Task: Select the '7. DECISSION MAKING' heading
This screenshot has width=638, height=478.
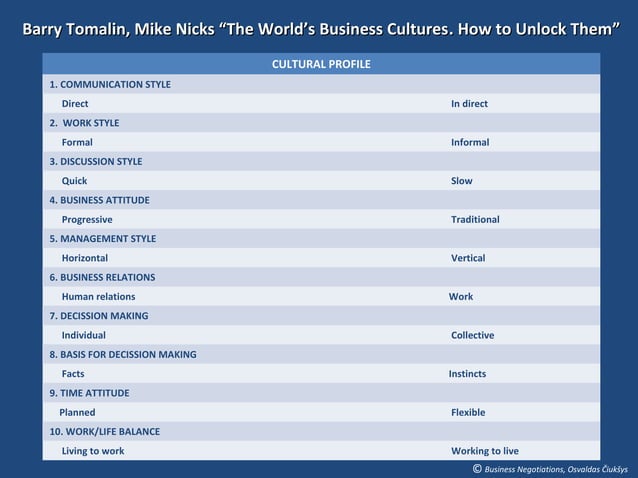Action: pos(99,316)
